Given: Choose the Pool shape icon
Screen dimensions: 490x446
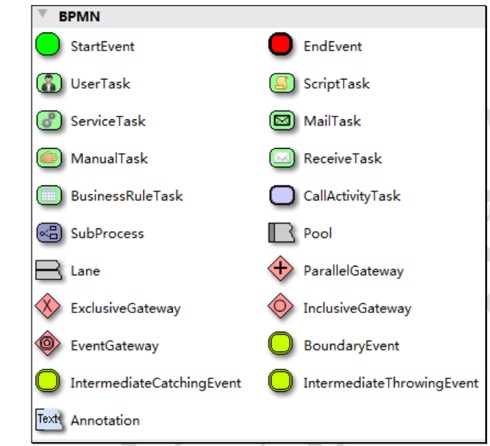Looking at the screenshot, I should [281, 232].
